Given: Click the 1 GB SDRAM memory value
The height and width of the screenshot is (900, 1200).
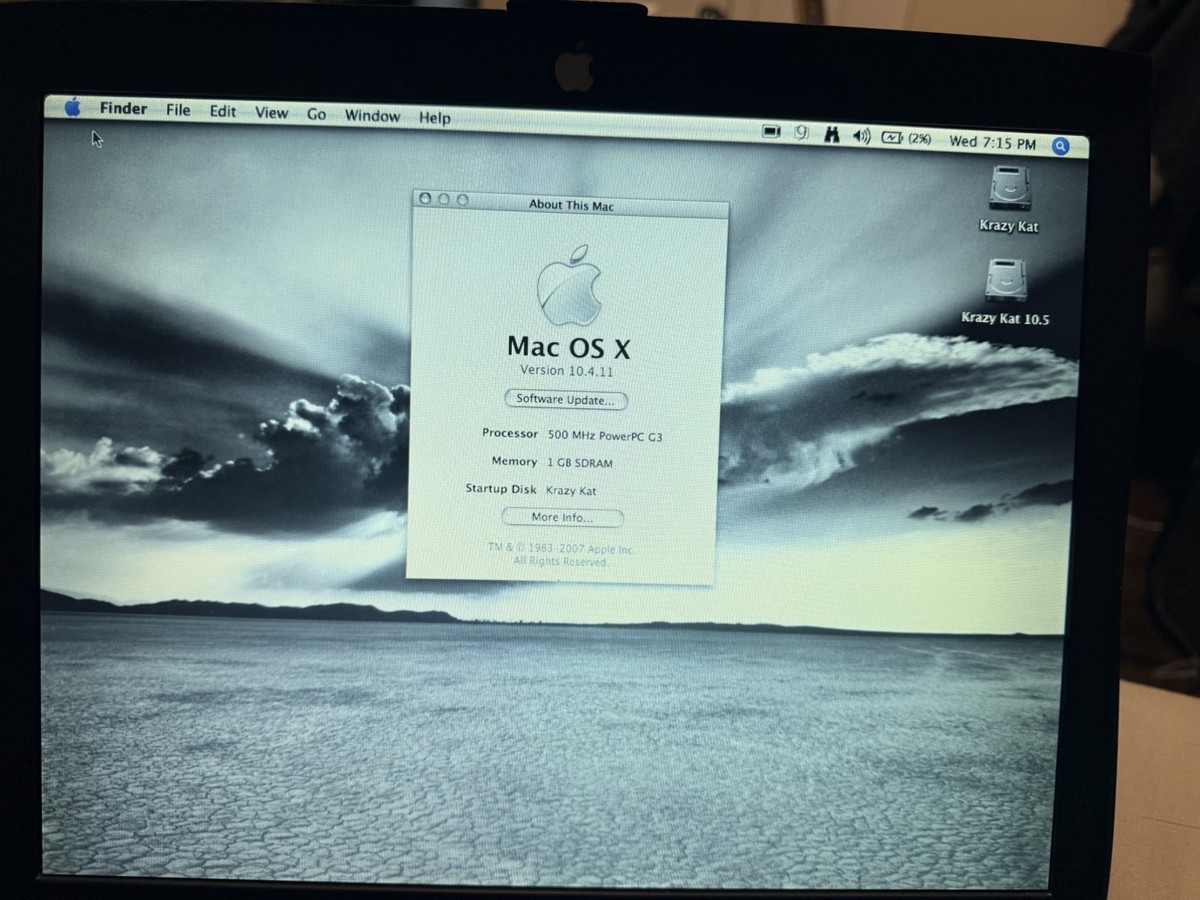Looking at the screenshot, I should pos(580,464).
